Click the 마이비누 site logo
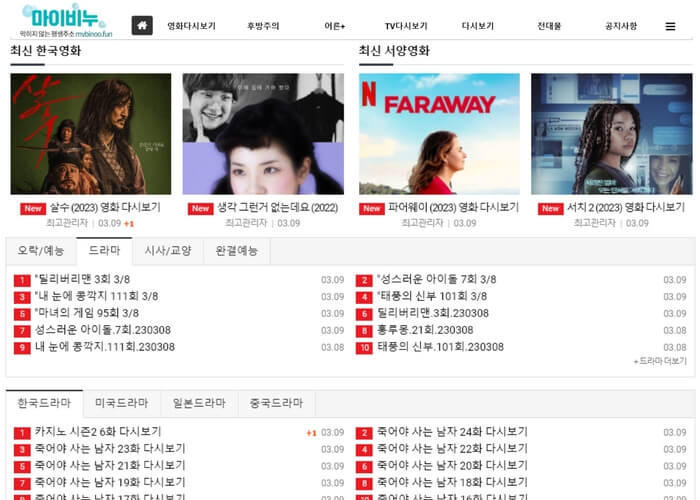Image resolution: width=700 pixels, height=500 pixels. coord(65,21)
